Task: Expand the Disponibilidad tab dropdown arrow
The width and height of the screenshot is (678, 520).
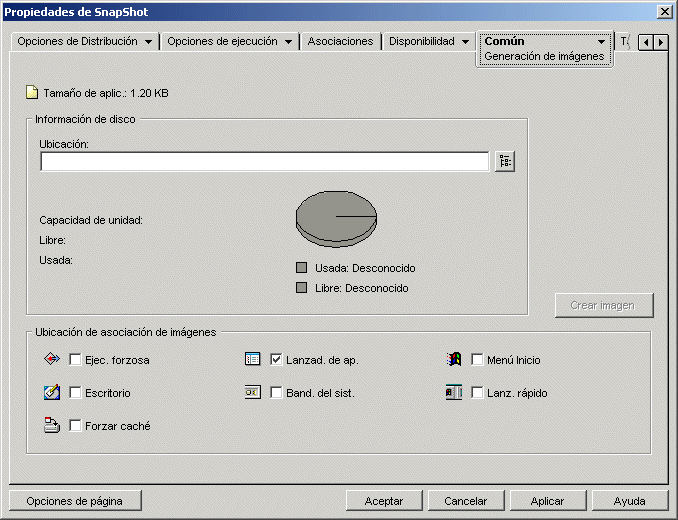Action: (x=465, y=42)
